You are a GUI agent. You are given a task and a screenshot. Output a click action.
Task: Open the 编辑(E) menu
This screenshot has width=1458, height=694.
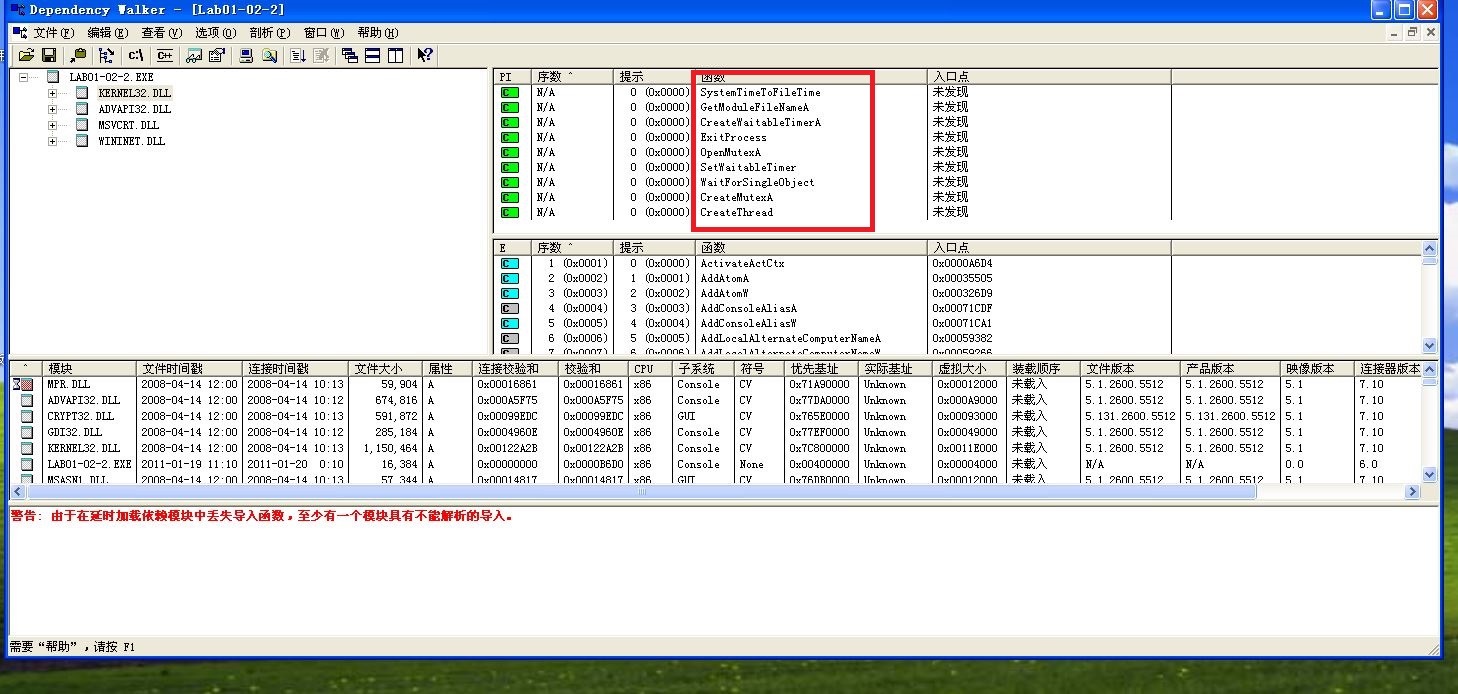click(108, 32)
